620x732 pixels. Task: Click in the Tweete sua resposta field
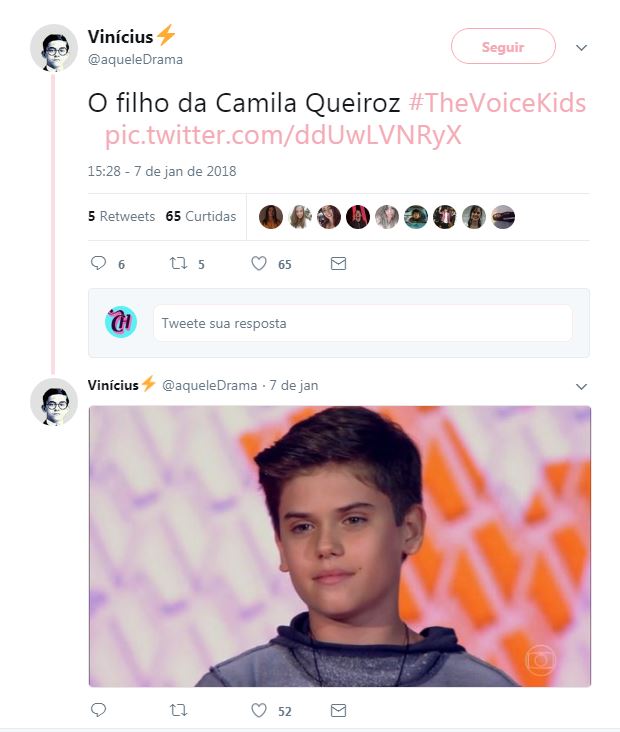click(363, 323)
